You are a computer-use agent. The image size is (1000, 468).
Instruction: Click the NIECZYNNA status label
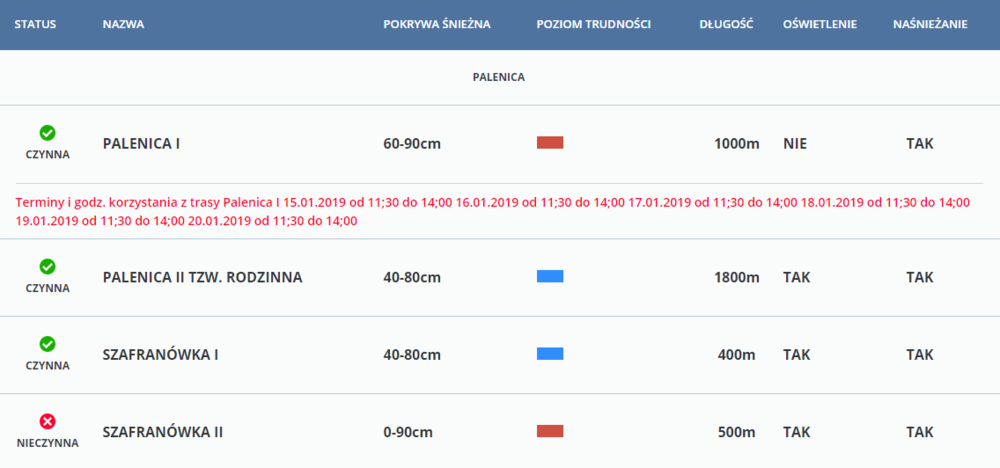(47, 443)
